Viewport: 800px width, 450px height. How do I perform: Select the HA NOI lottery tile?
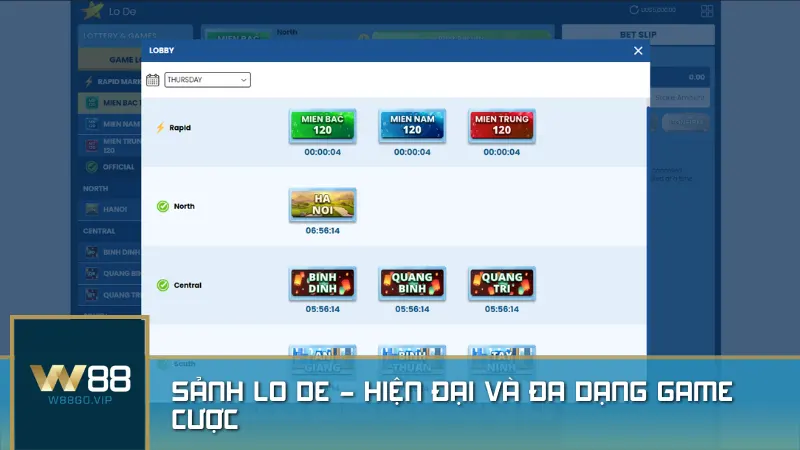[322, 205]
